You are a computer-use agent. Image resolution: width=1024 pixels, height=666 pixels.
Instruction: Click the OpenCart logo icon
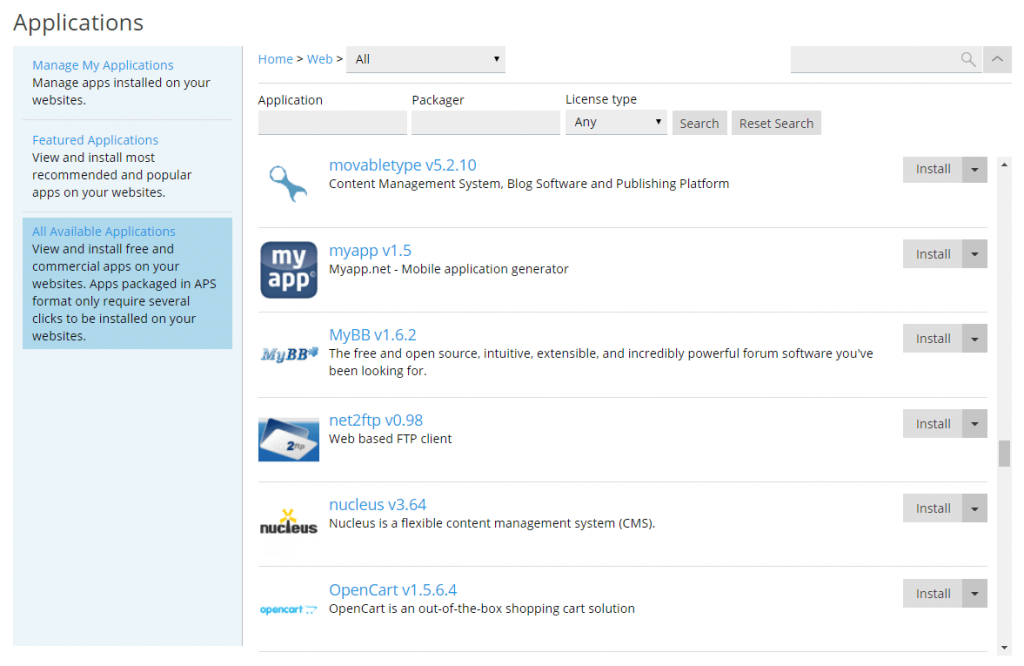pos(289,610)
